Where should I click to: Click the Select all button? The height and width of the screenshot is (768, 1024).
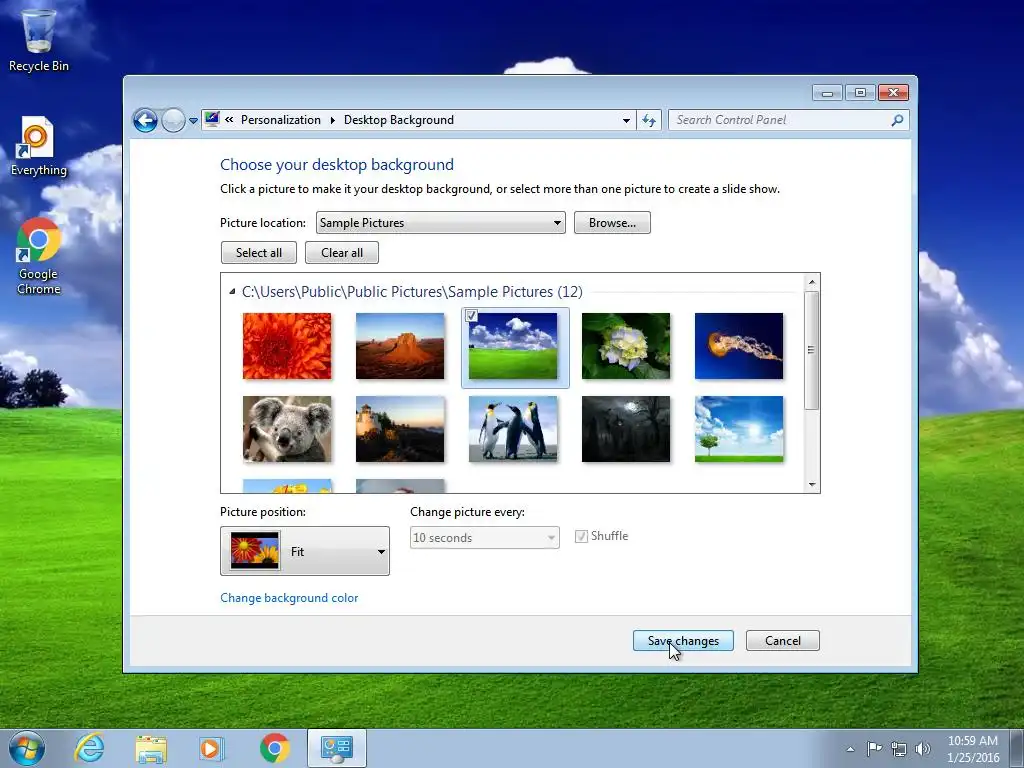(x=259, y=253)
